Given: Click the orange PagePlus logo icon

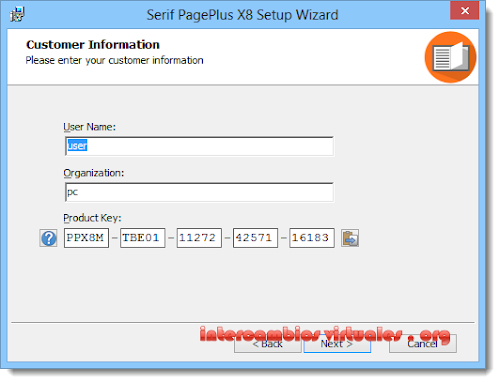Looking at the screenshot, I should (x=450, y=57).
